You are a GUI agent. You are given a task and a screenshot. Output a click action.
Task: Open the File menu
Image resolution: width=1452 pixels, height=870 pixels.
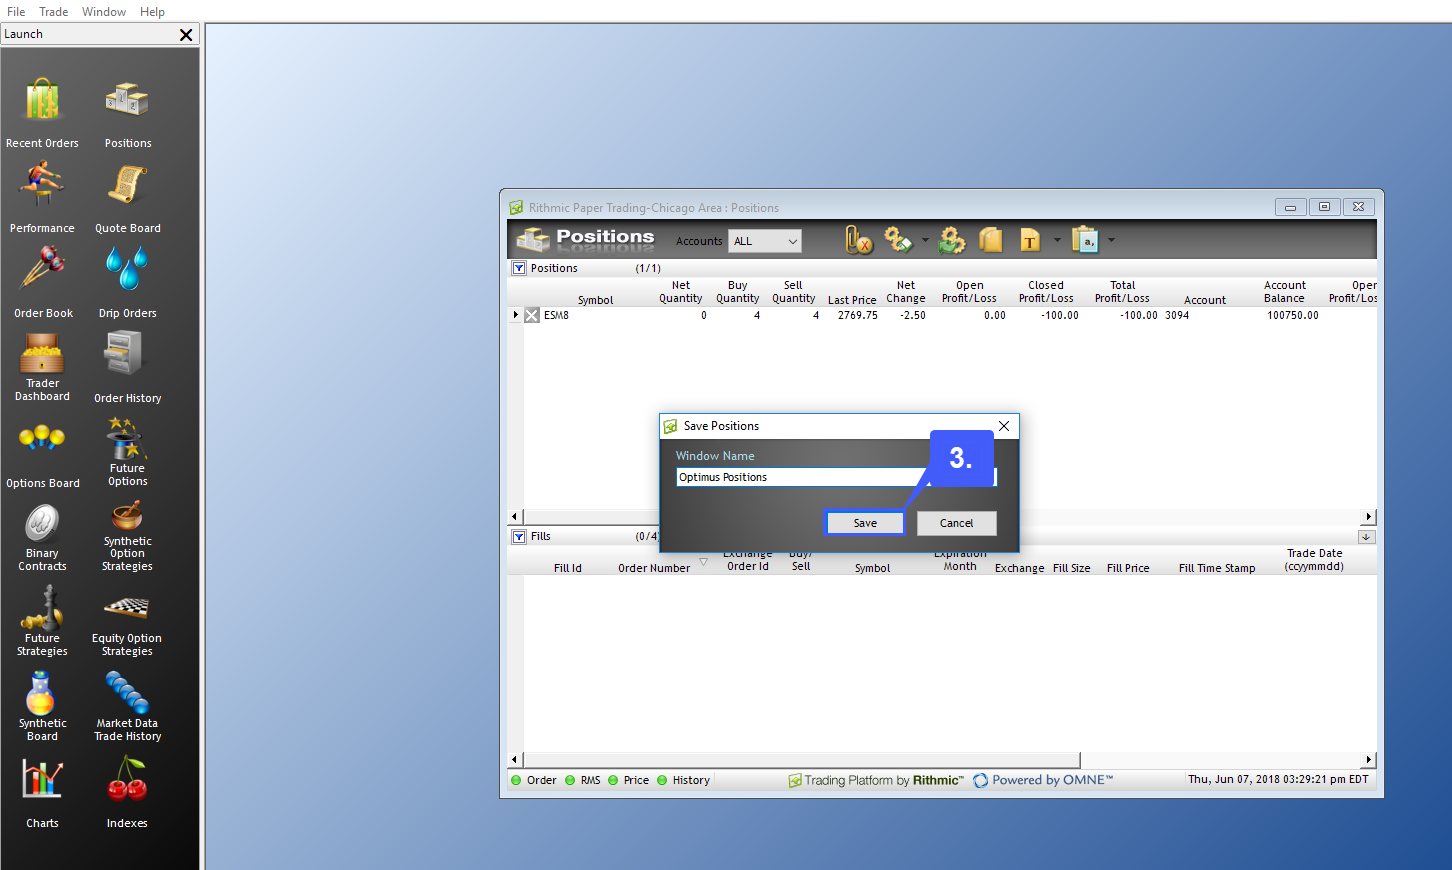(16, 12)
